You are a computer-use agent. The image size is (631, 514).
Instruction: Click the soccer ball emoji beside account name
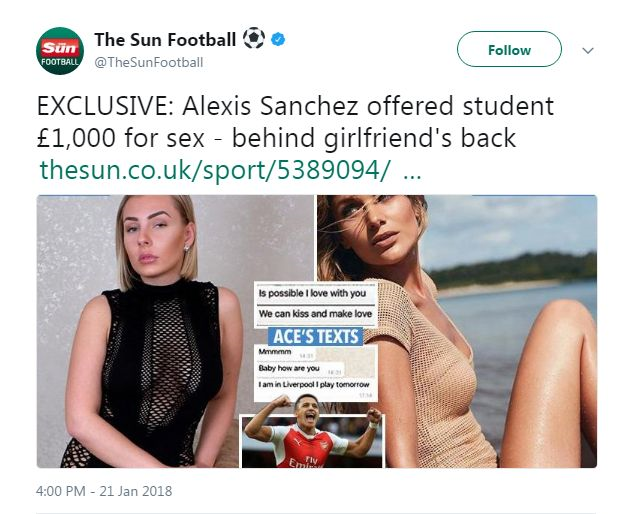pos(254,40)
